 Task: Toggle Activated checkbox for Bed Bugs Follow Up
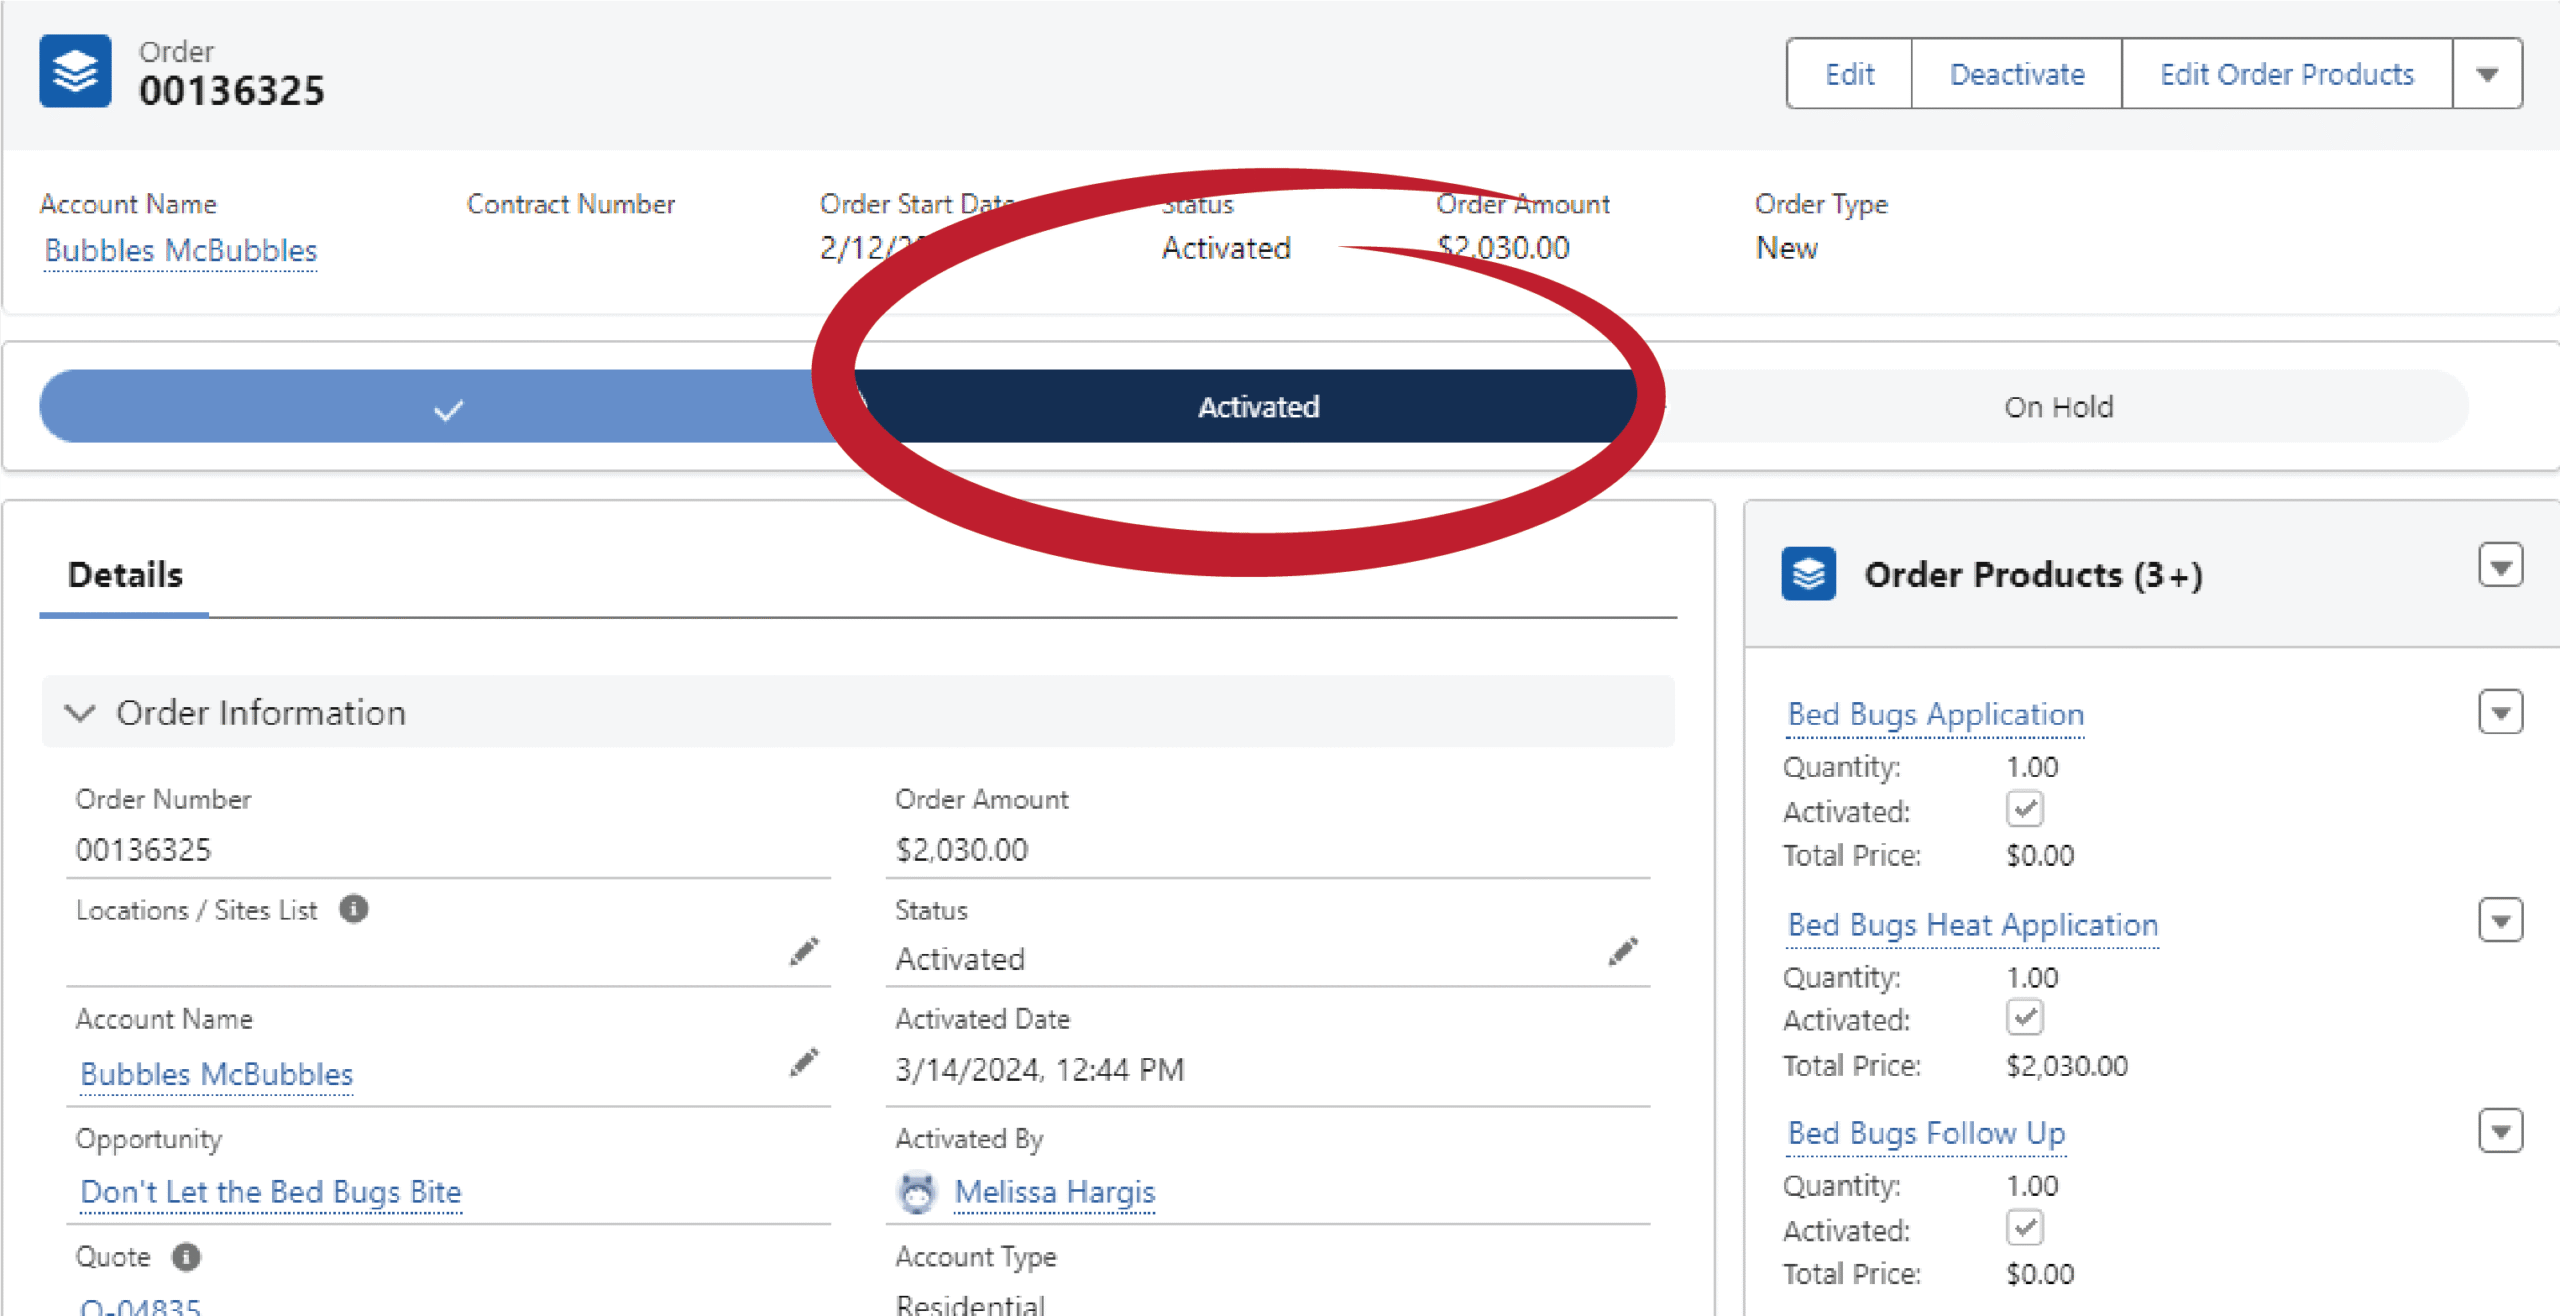[2024, 1228]
